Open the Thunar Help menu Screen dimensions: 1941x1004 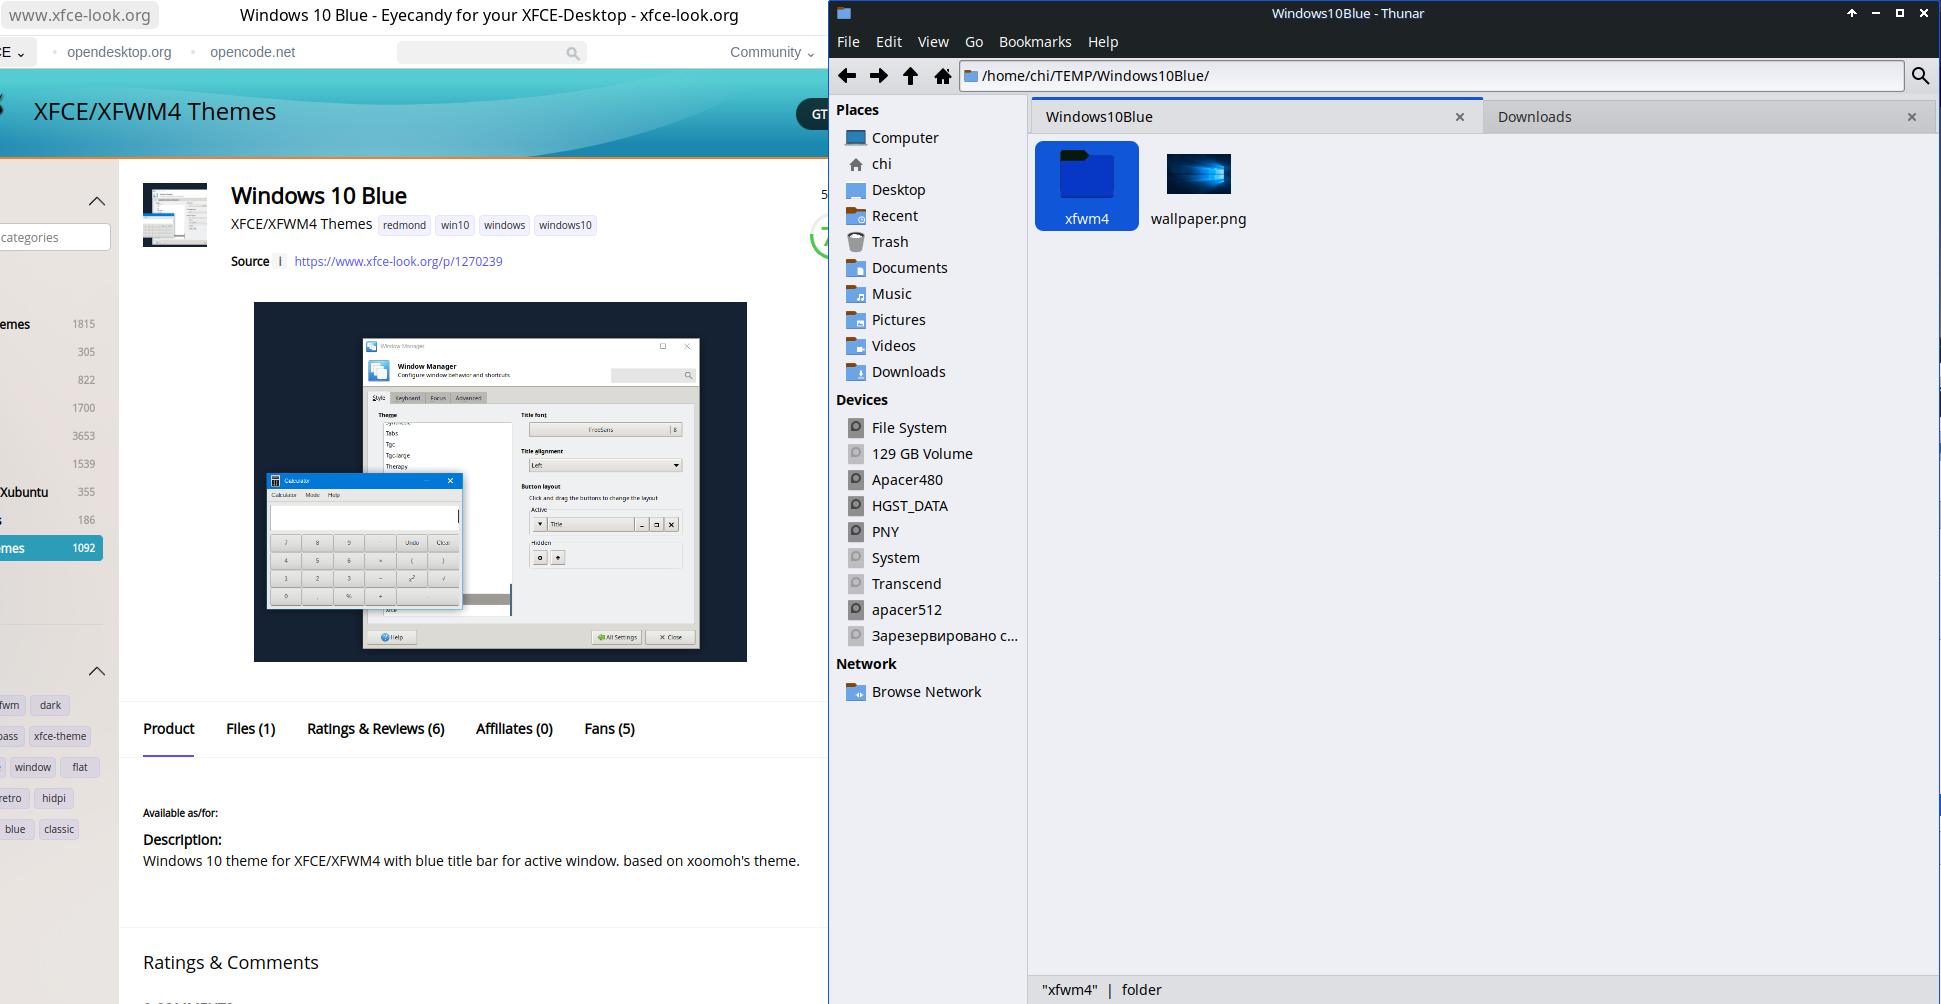(1103, 42)
